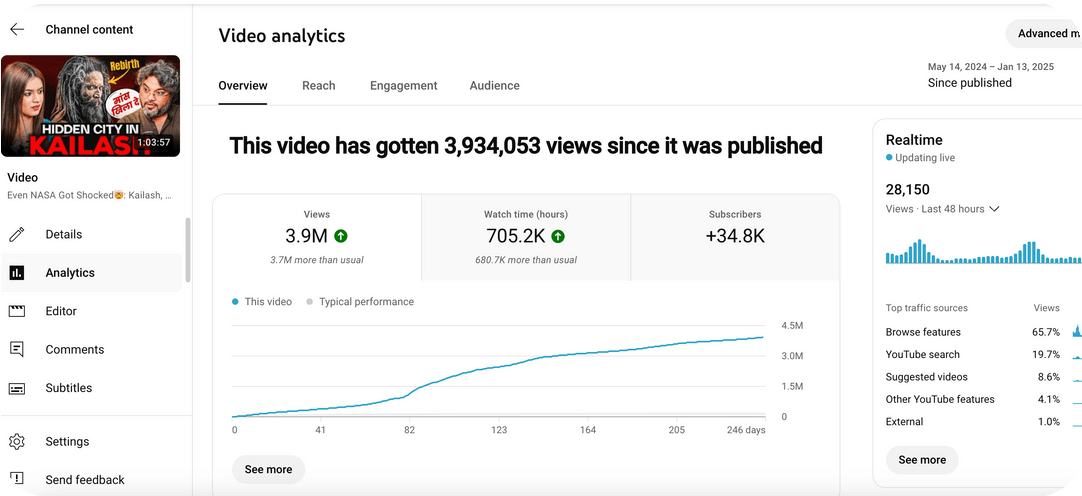The height and width of the screenshot is (496, 1082).
Task: Select the Watch time (hours) metric card
Action: [x=525, y=238]
